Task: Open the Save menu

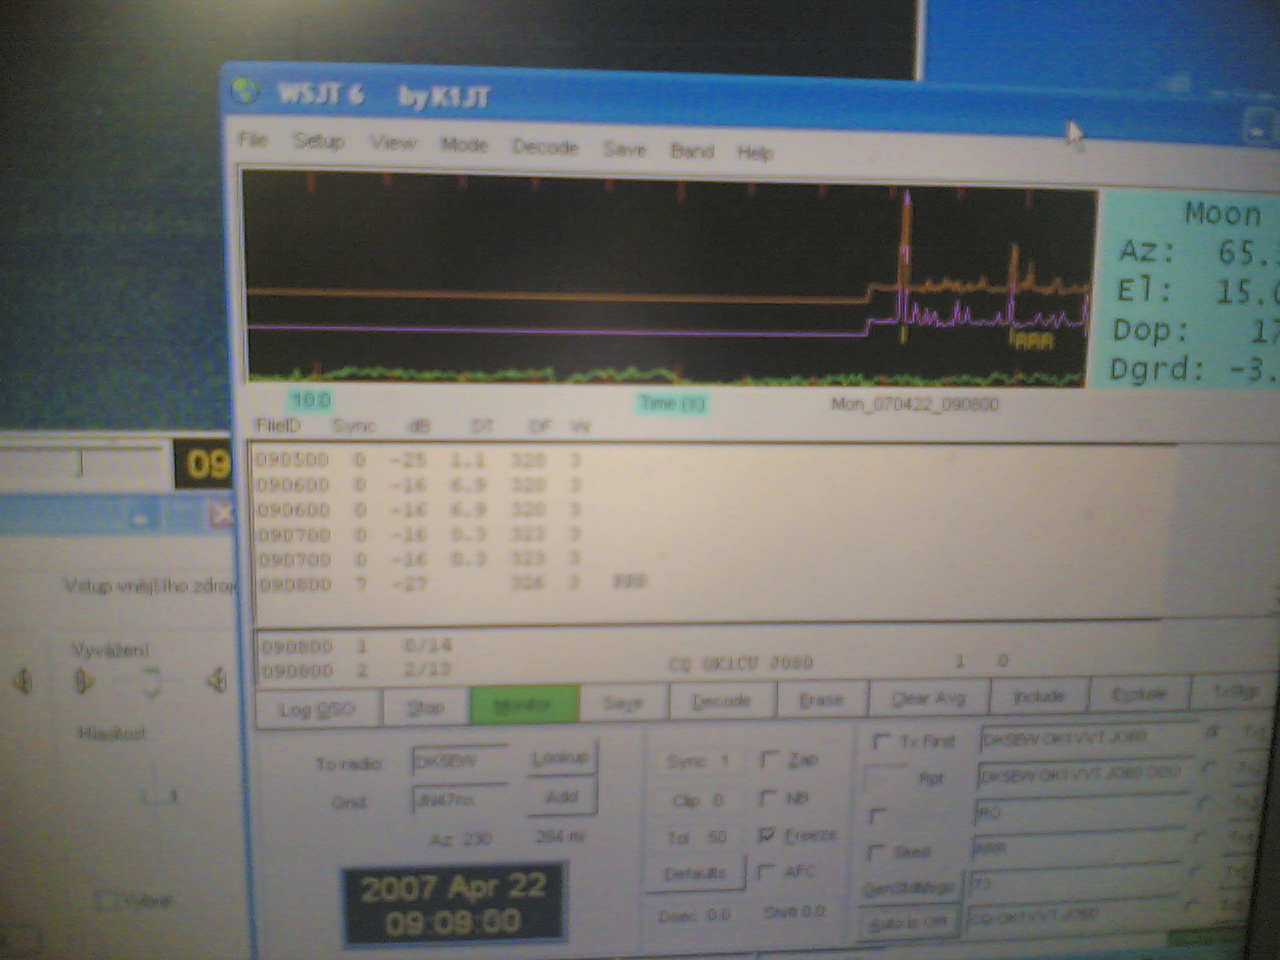Action: [624, 149]
